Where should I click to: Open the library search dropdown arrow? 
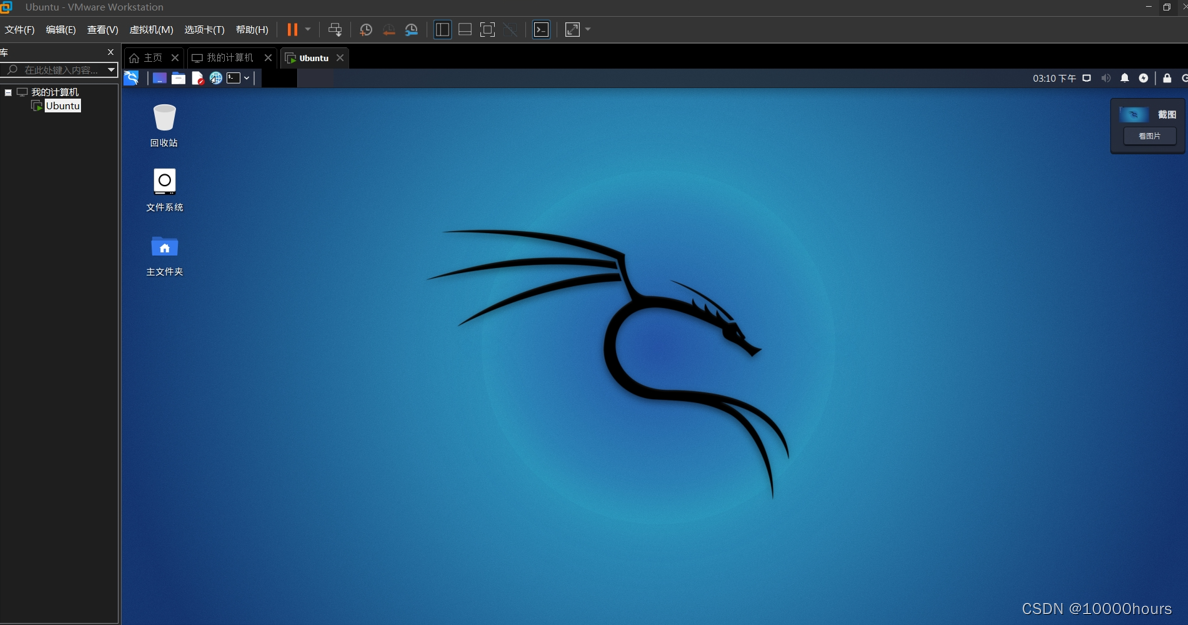(111, 70)
